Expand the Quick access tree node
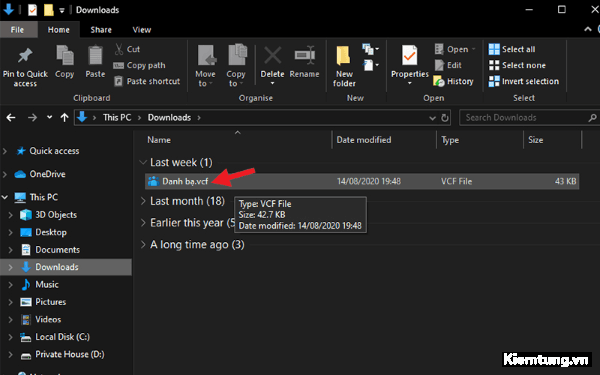600x375 pixels. [x=5, y=151]
